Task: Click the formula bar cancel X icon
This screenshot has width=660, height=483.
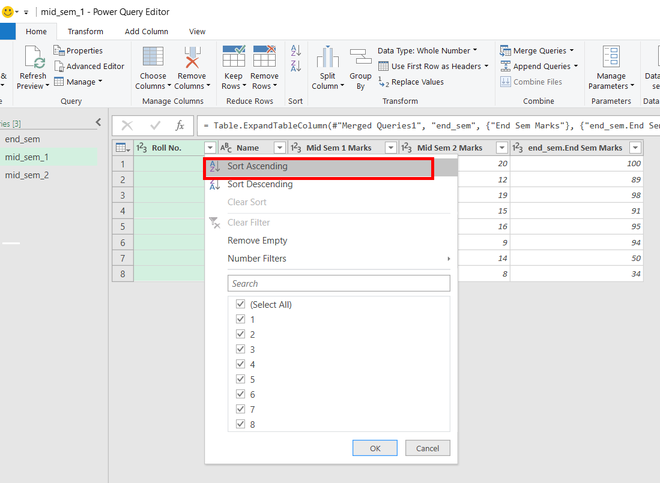Action: click(127, 125)
